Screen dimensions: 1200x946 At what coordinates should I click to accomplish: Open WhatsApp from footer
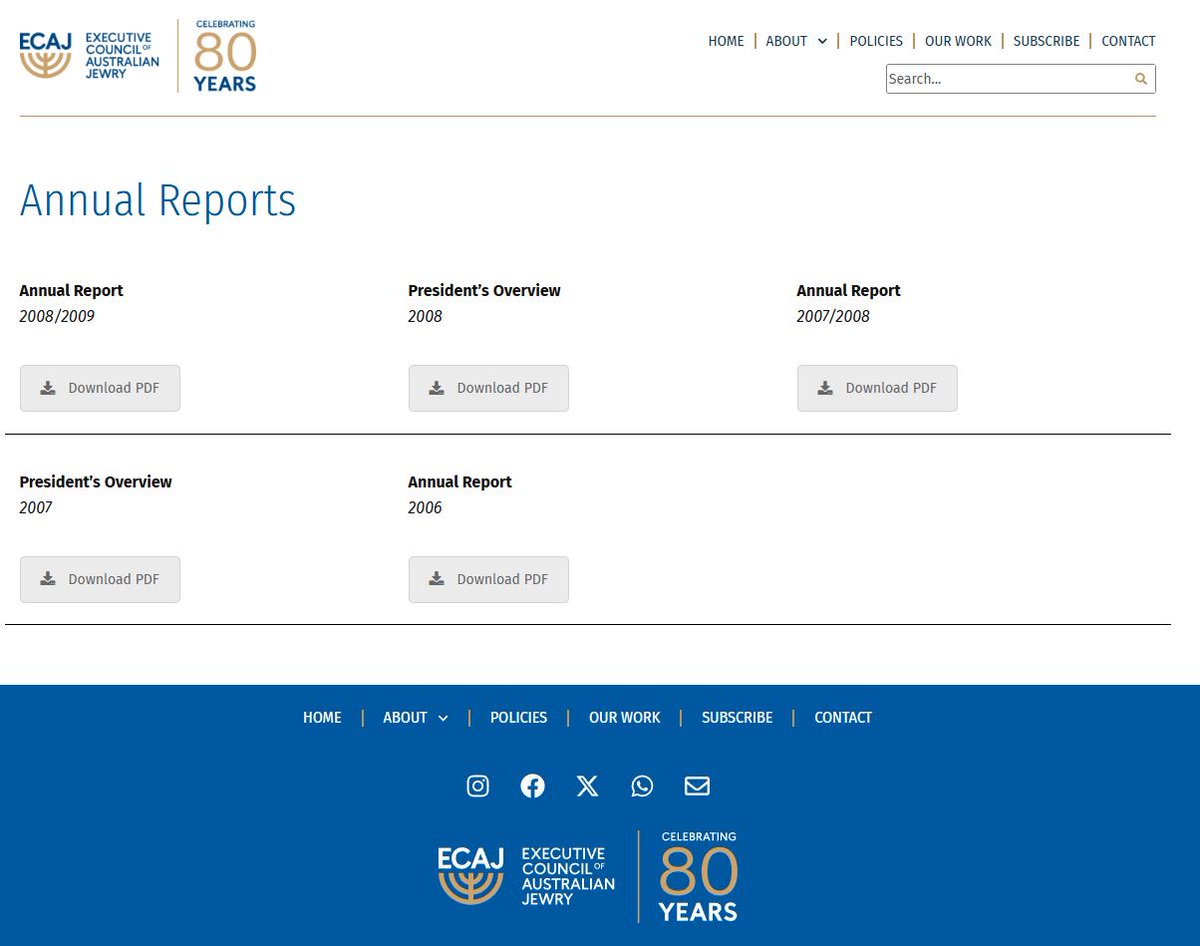(642, 786)
